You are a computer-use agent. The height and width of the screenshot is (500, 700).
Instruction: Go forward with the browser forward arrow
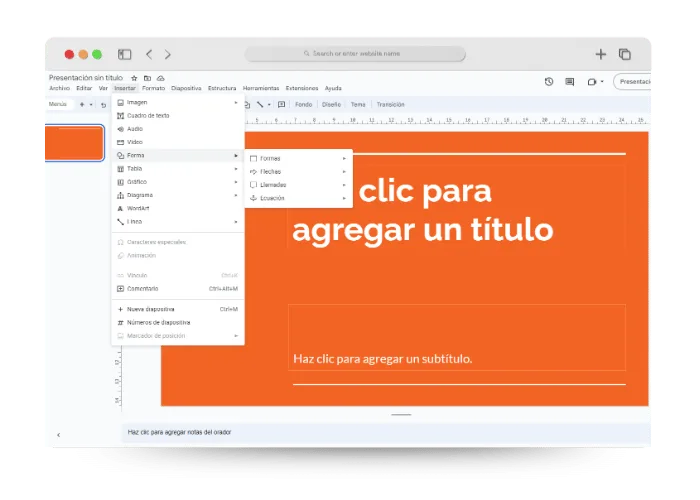(167, 54)
